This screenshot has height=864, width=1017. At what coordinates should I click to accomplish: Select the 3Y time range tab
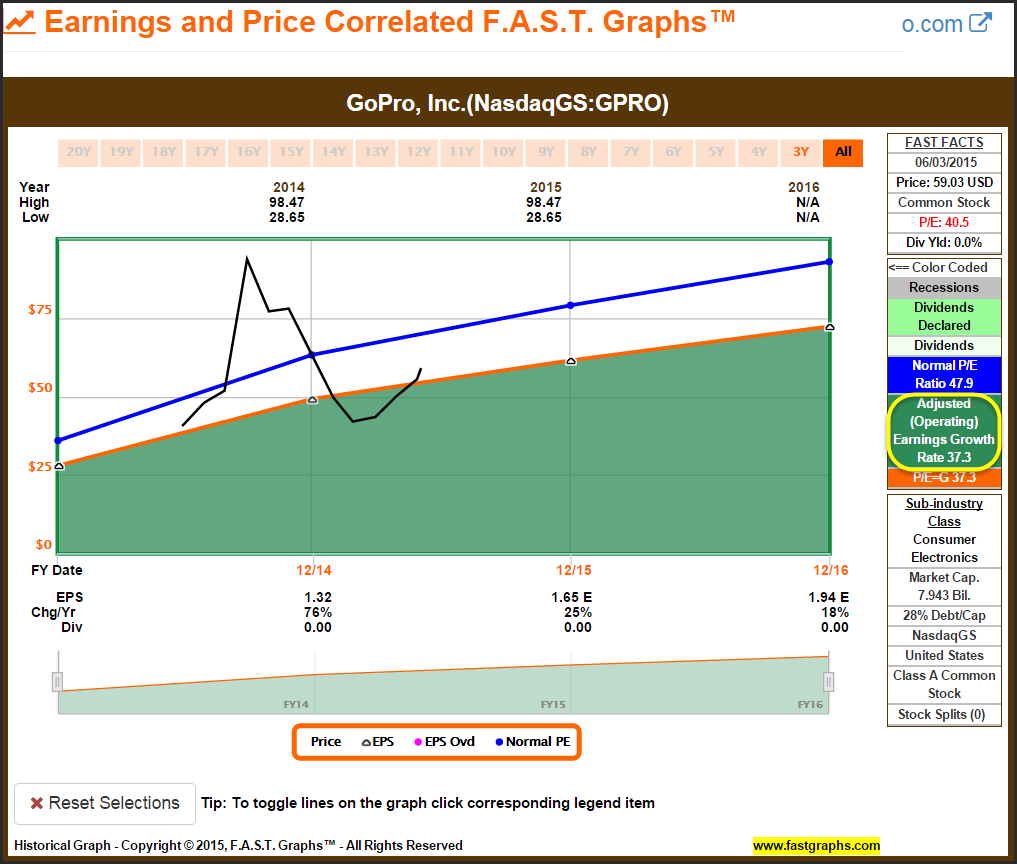[801, 152]
